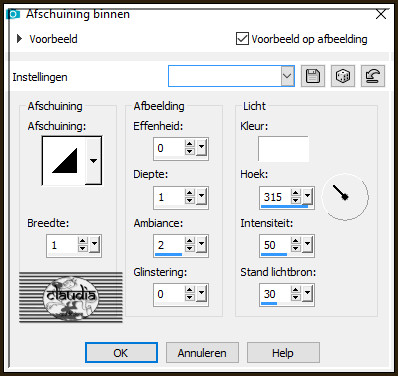Increase Effenheid with the up arrow
Screen dimensions: 398x376
190,144
